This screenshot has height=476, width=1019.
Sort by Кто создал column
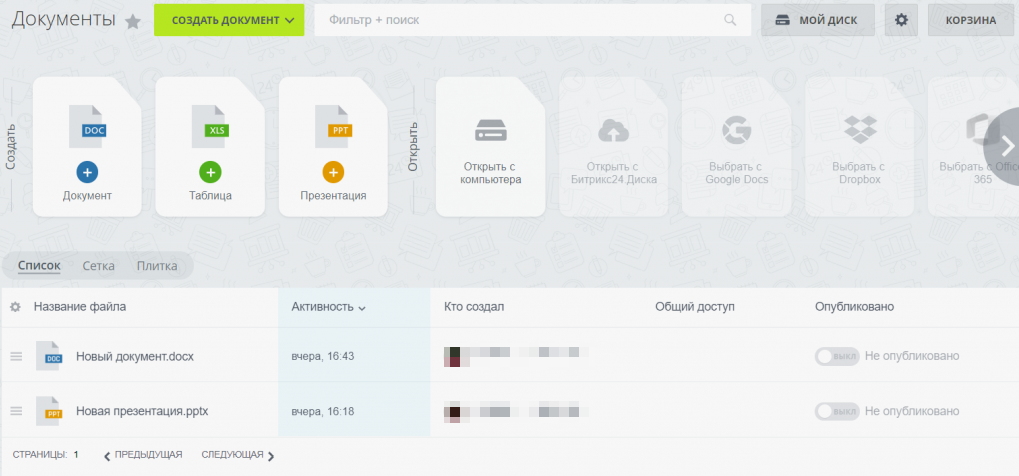click(474, 306)
